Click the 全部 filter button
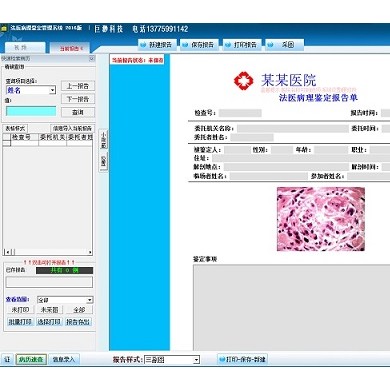This screenshot has height=390, width=390. (79, 310)
